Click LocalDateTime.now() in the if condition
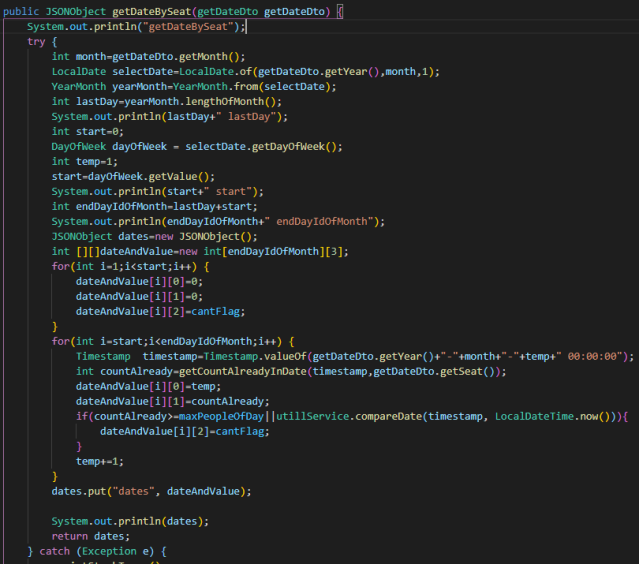This screenshot has width=639, height=564. [x=553, y=416]
